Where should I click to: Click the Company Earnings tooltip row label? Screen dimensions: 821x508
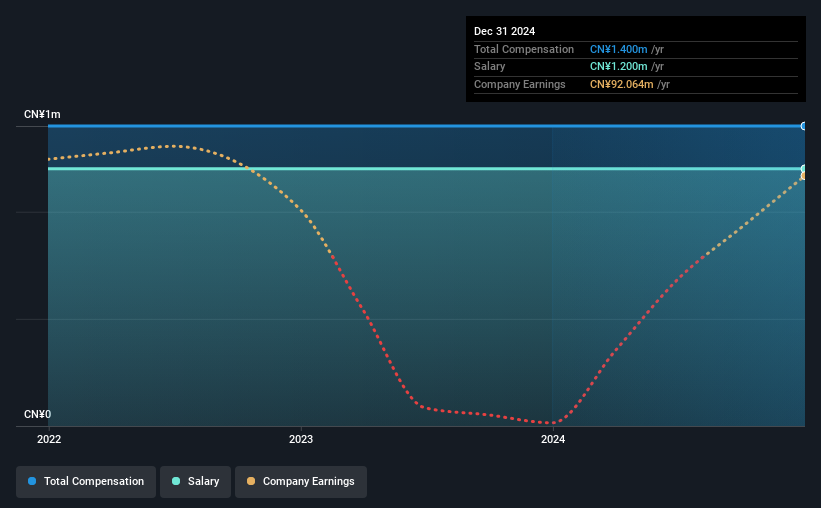pos(519,84)
